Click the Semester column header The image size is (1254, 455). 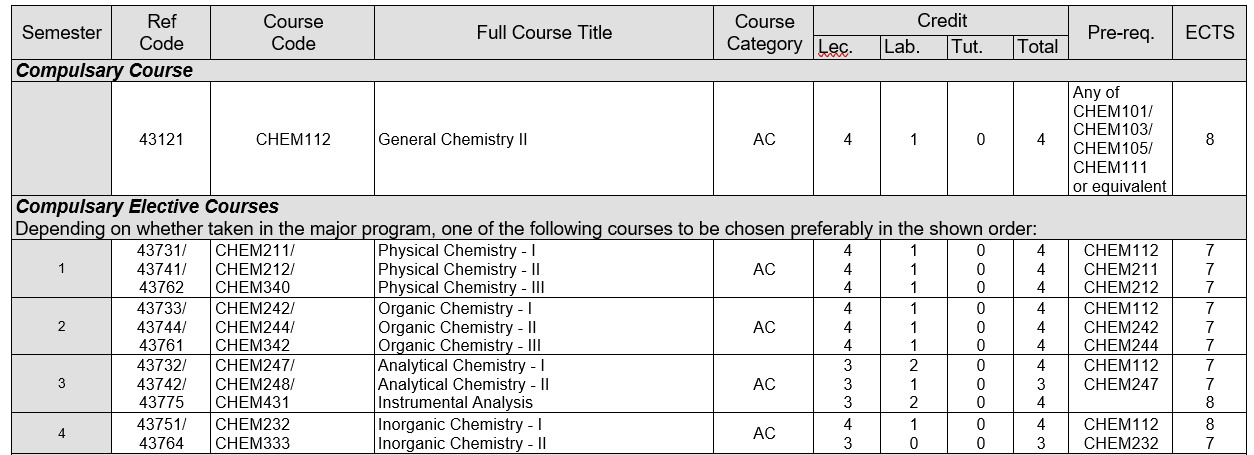coord(62,32)
